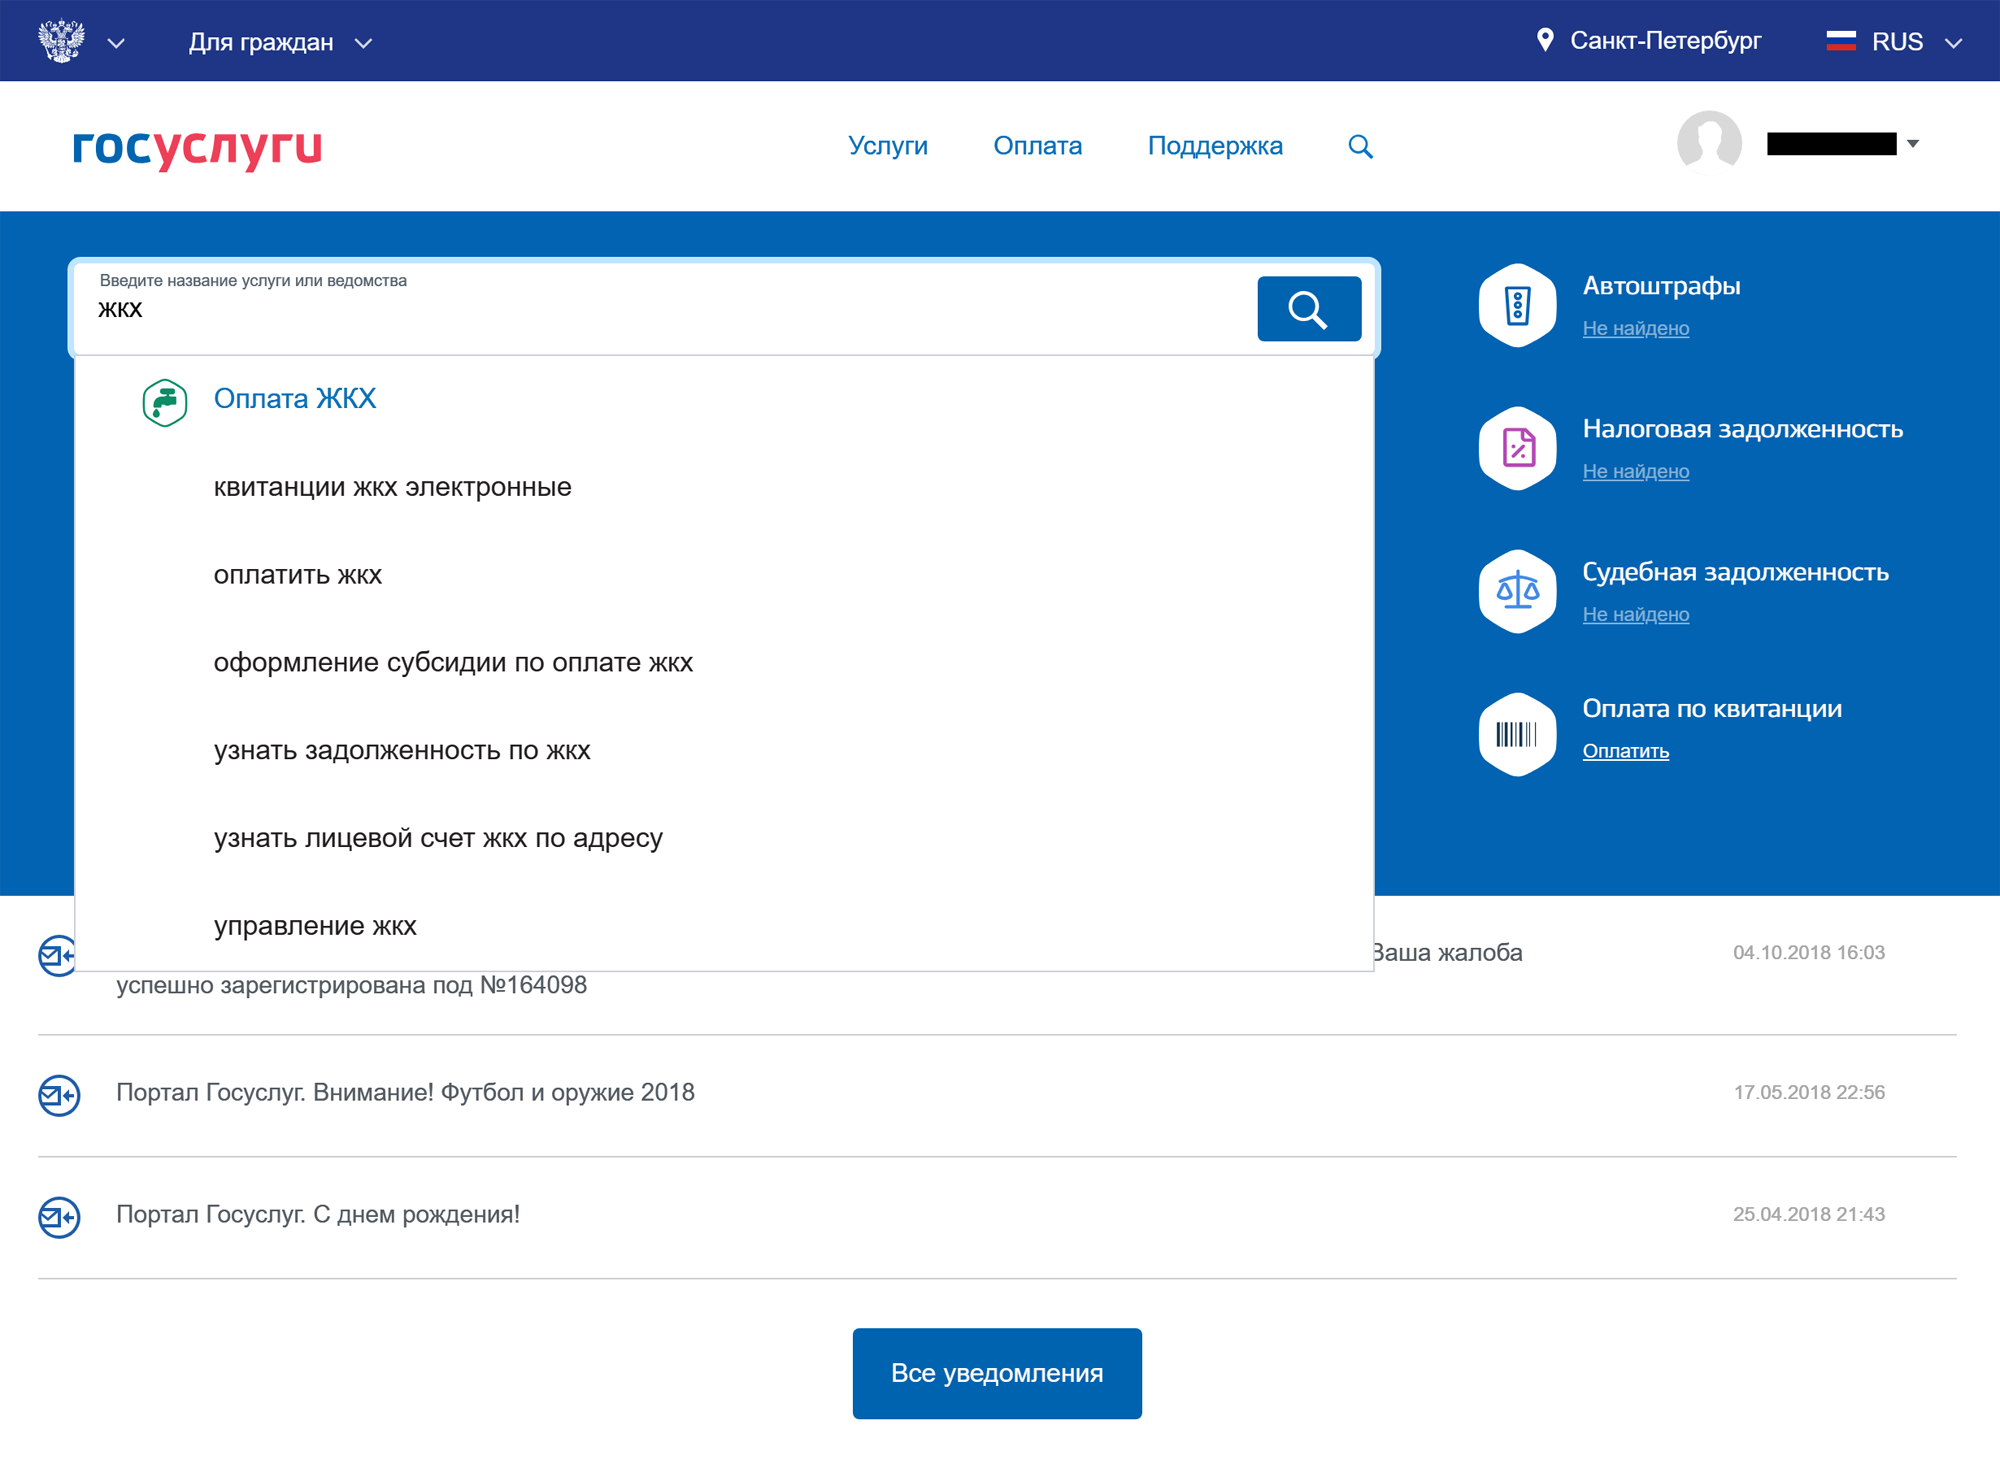Click the mail icon beside 'Футбол и оружие 2018'
Image resolution: width=2000 pixels, height=1477 pixels.
(x=59, y=1095)
